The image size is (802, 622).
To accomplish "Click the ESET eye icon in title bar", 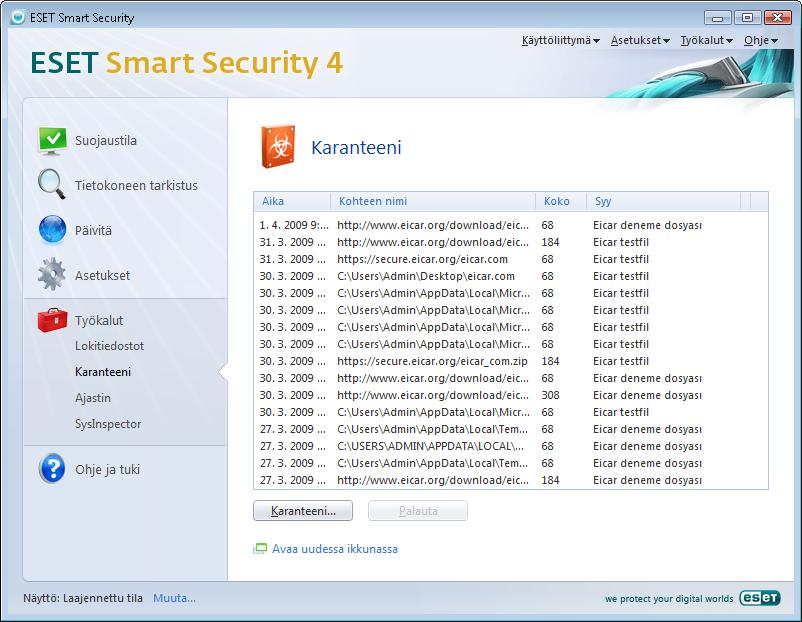I will (18, 17).
